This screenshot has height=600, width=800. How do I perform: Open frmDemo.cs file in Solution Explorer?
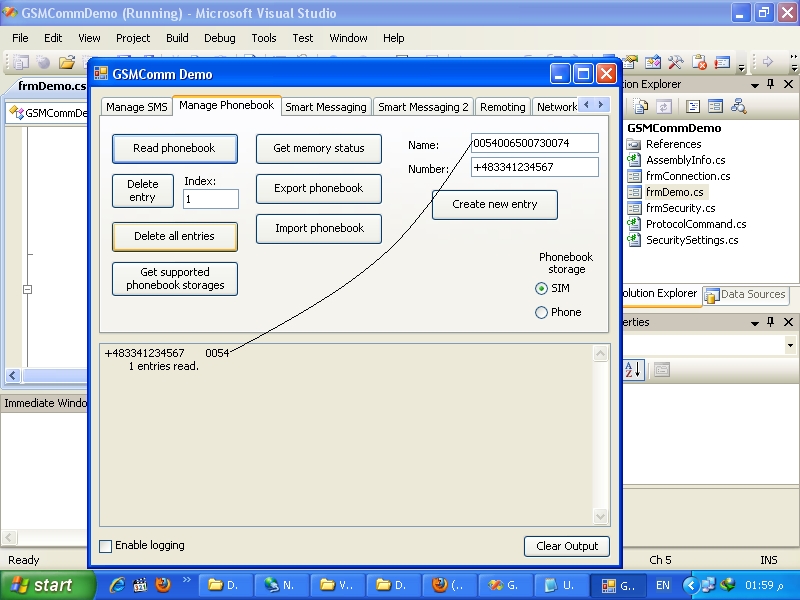pyautogui.click(x=674, y=192)
